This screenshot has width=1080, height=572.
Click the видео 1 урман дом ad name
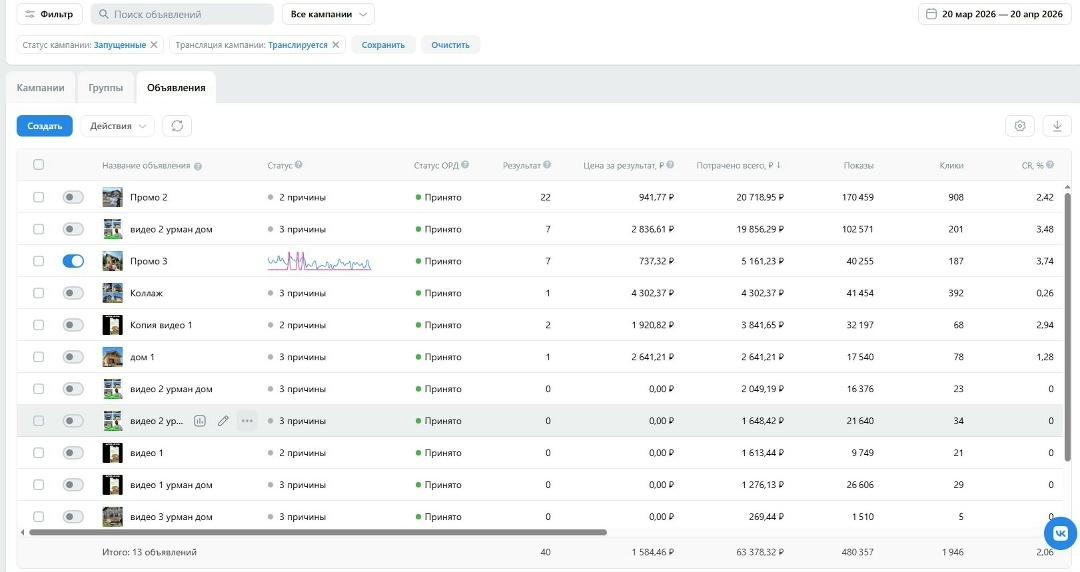pyautogui.click(x=171, y=484)
